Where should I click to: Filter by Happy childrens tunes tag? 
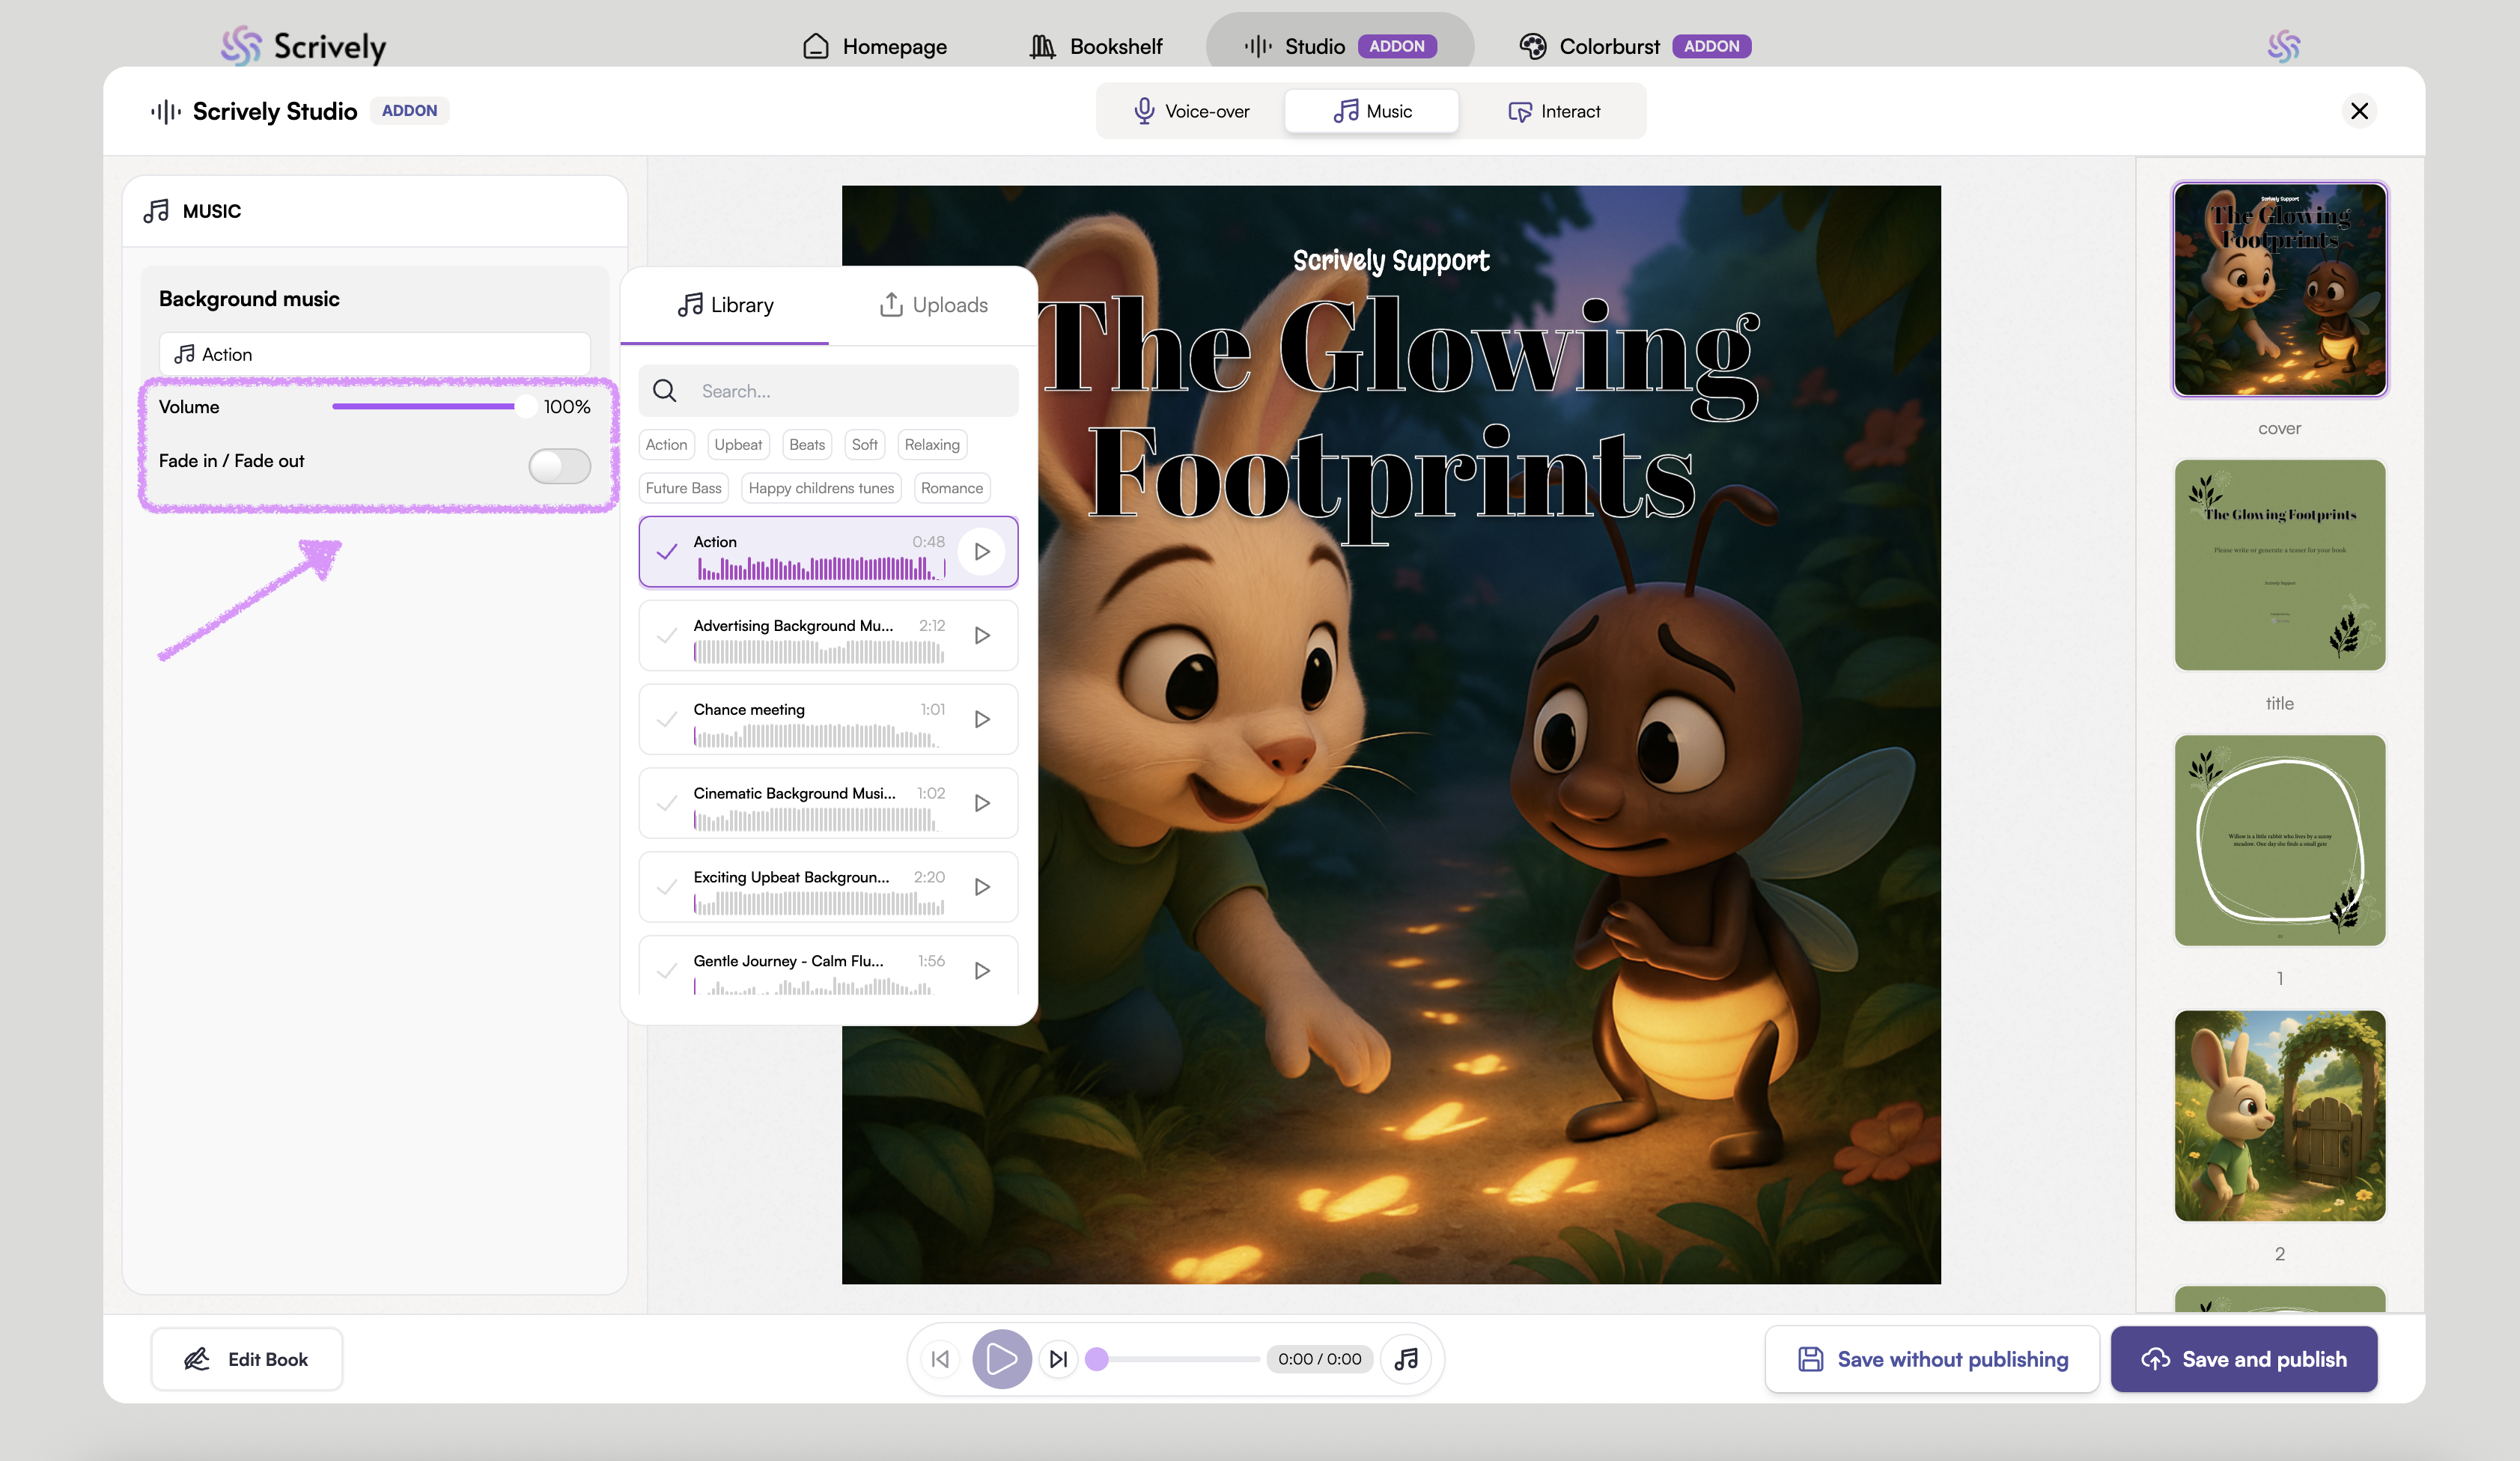click(820, 488)
